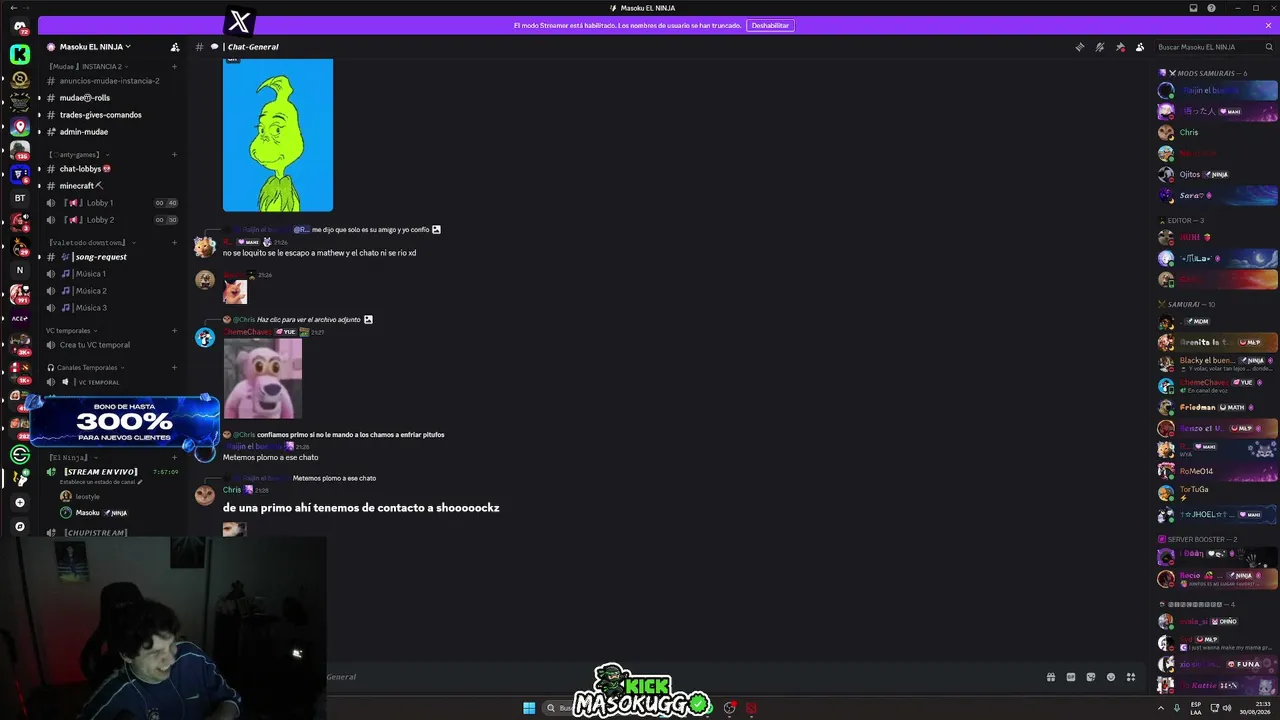Collapse the Mudae INSTANCIA 2 category
This screenshot has width=1280, height=720.
(88, 66)
